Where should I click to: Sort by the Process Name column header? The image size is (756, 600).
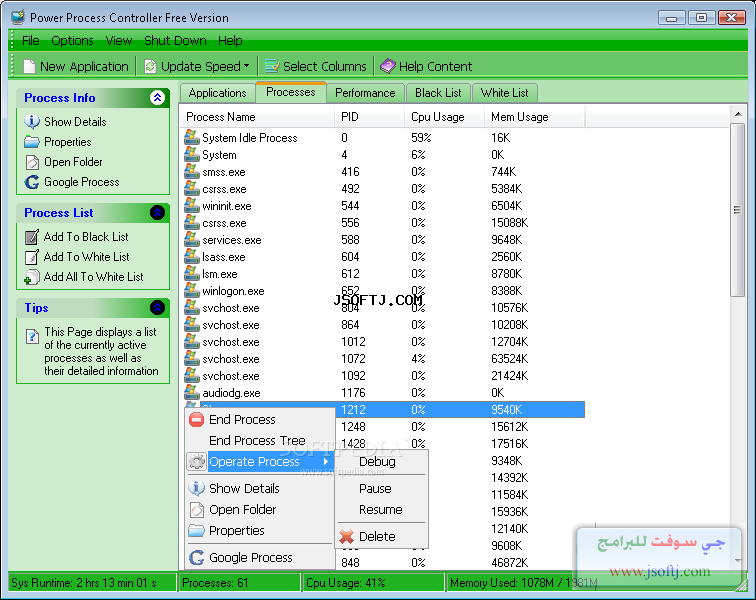coord(257,117)
